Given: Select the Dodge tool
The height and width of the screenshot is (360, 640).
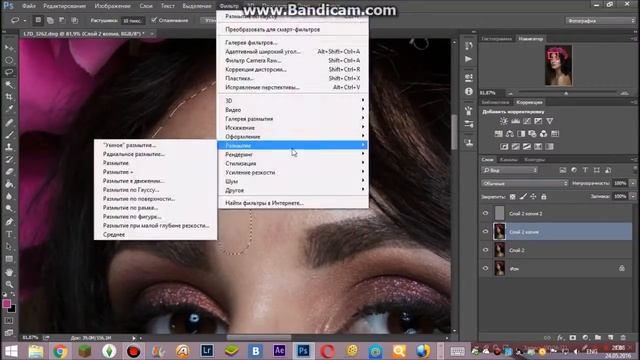Looking at the screenshot, I should coord(9,209).
